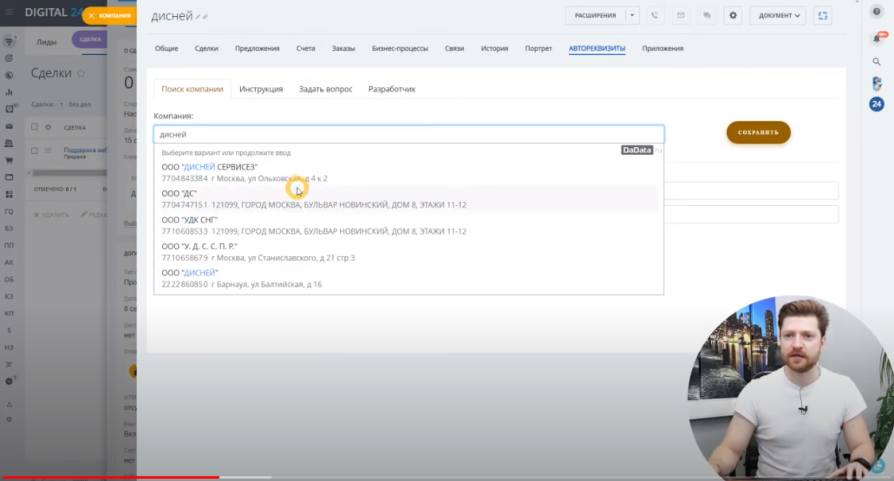
Task: Open the ЗГ sidebar item
Action: [x=9, y=365]
